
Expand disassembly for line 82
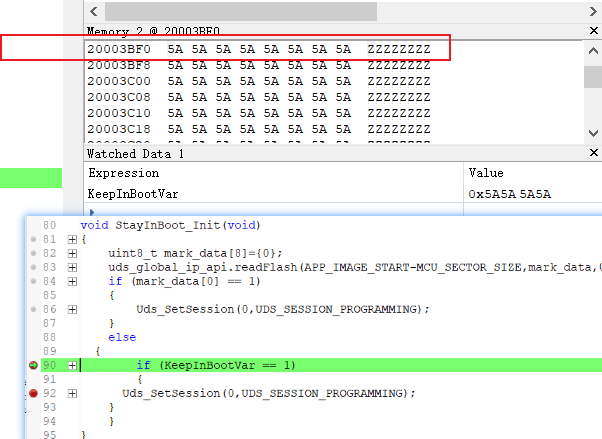pyautogui.click(x=72, y=253)
